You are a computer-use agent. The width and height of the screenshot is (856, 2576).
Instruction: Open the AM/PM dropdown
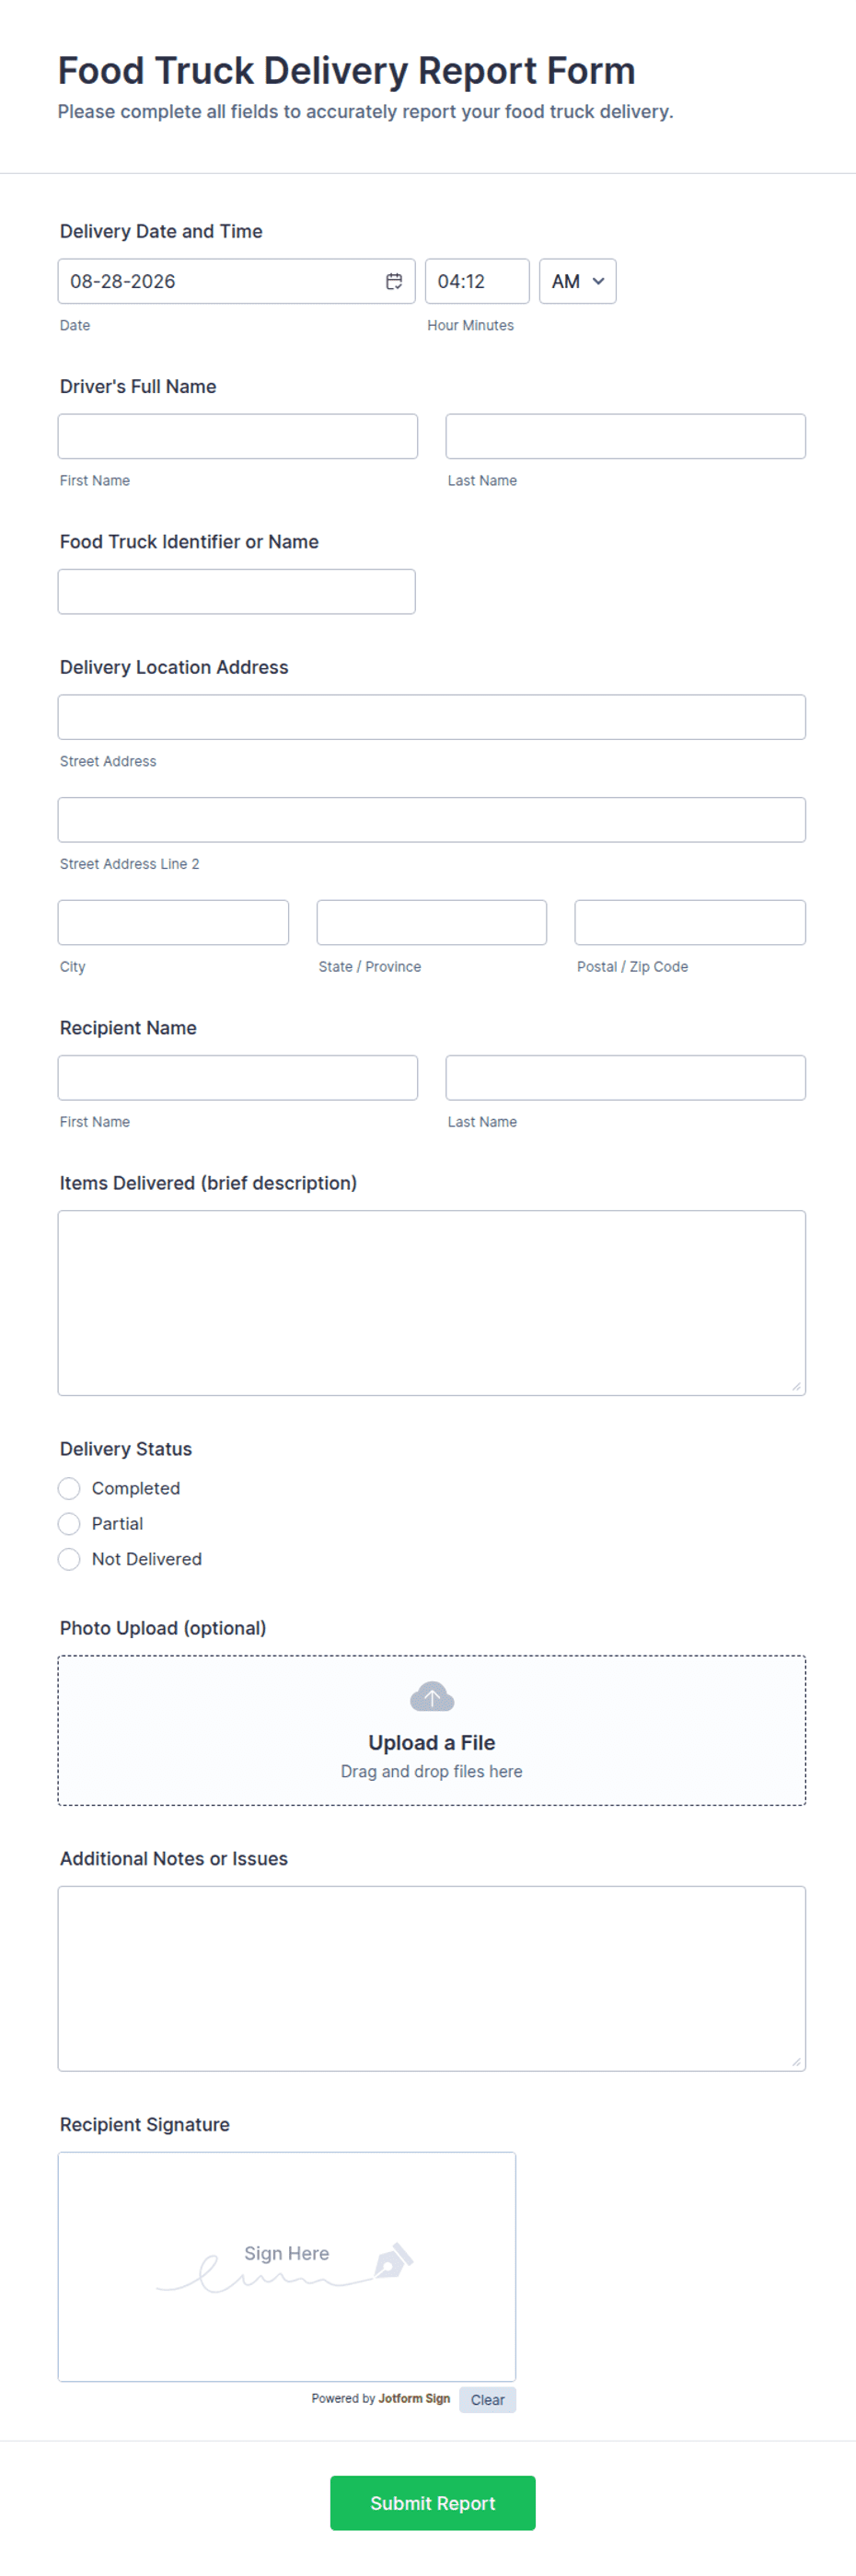[x=578, y=281]
